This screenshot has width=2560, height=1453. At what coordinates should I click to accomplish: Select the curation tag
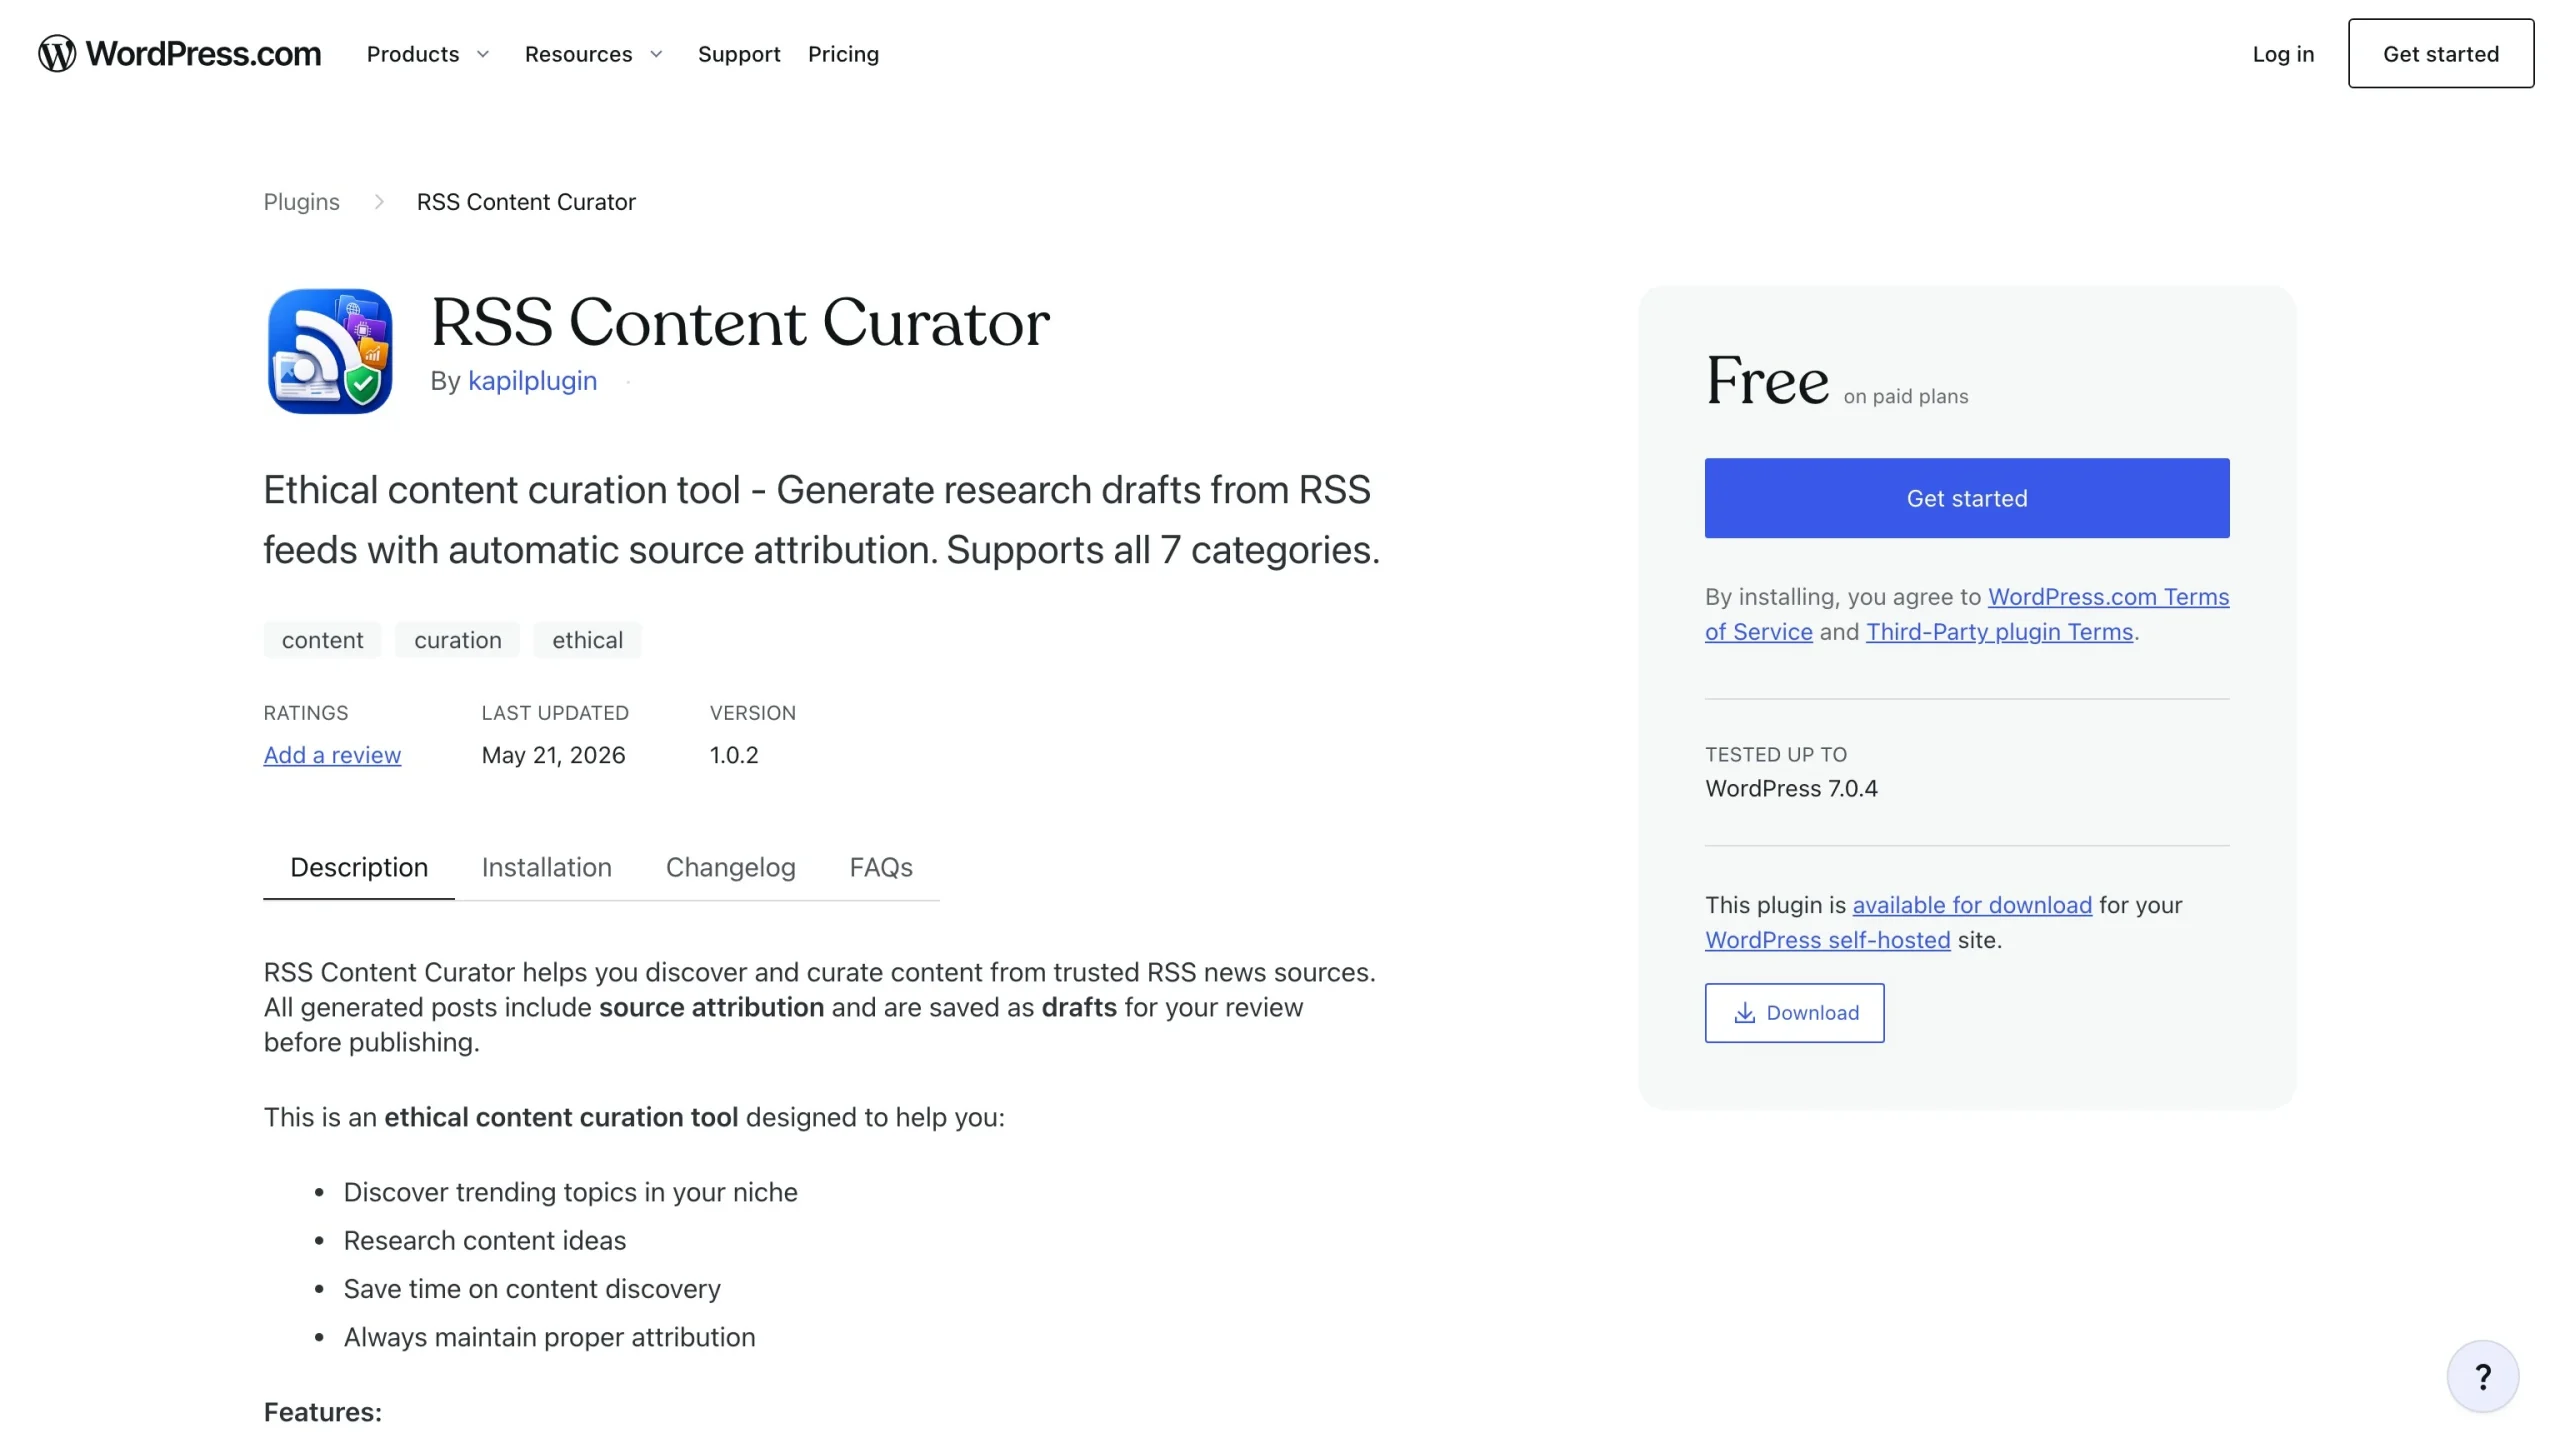(x=458, y=640)
